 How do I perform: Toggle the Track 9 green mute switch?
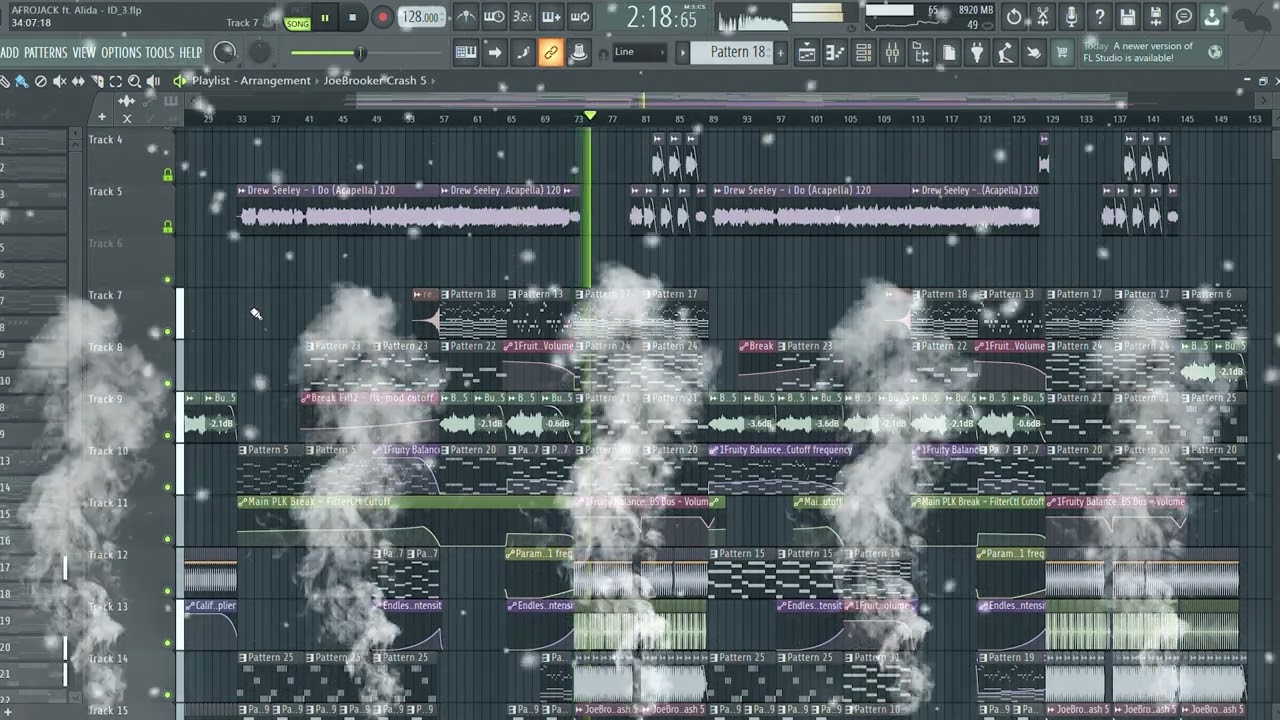click(x=167, y=435)
